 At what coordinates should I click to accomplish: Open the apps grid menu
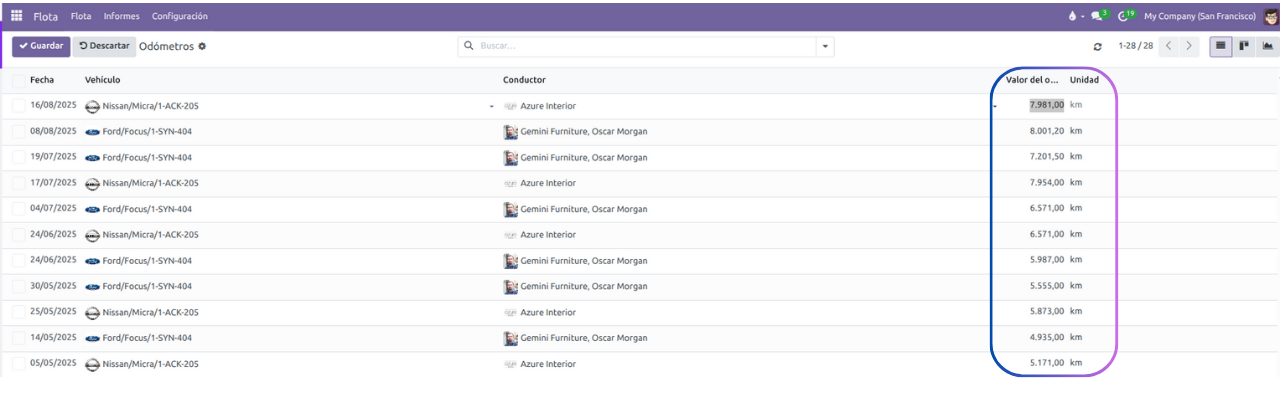tap(16, 16)
